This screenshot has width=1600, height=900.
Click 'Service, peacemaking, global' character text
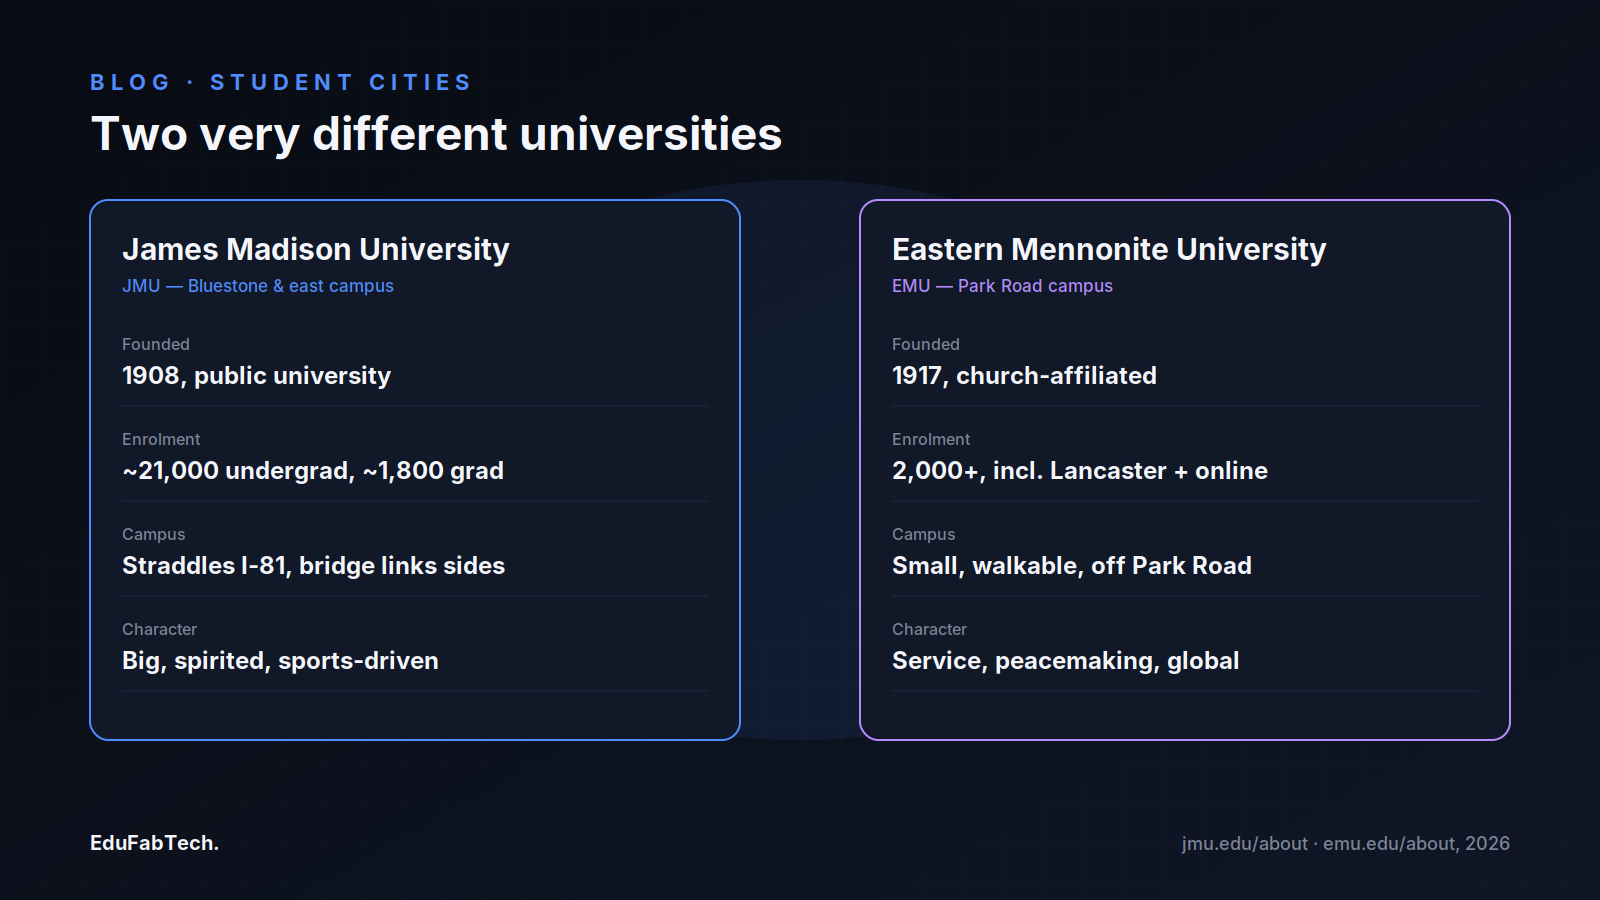coord(1066,661)
